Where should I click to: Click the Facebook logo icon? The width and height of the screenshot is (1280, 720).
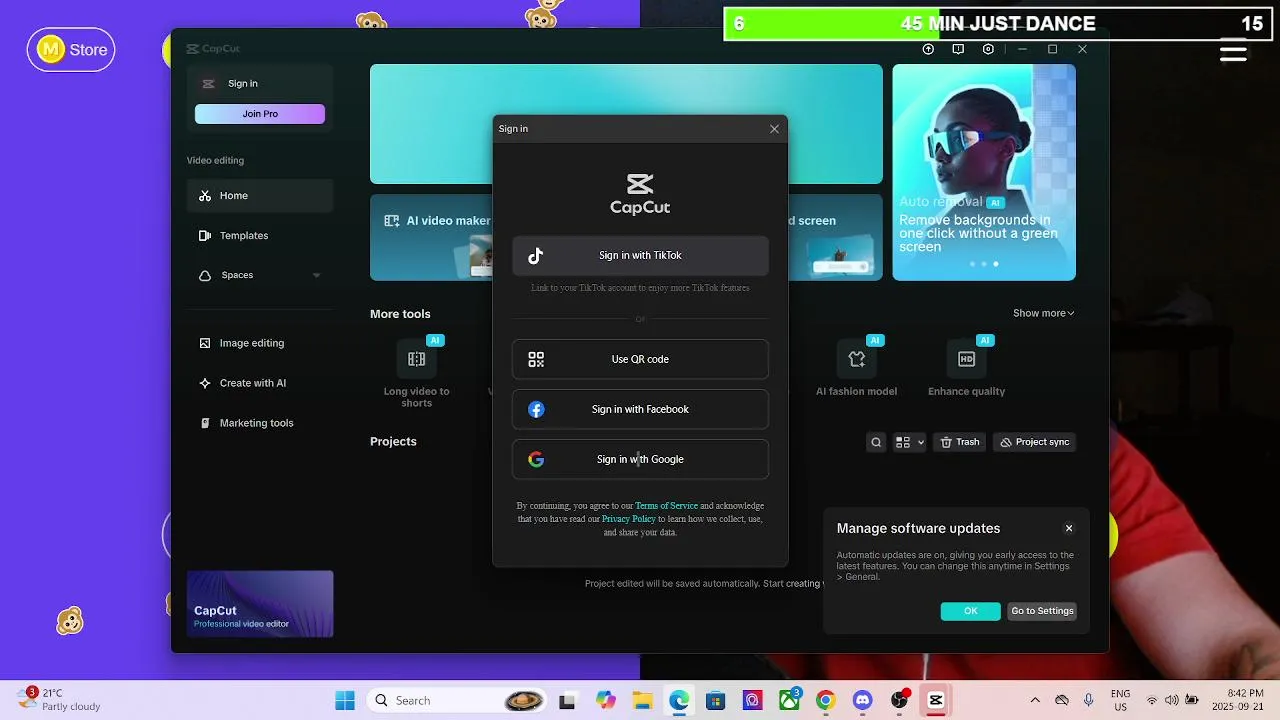(536, 409)
